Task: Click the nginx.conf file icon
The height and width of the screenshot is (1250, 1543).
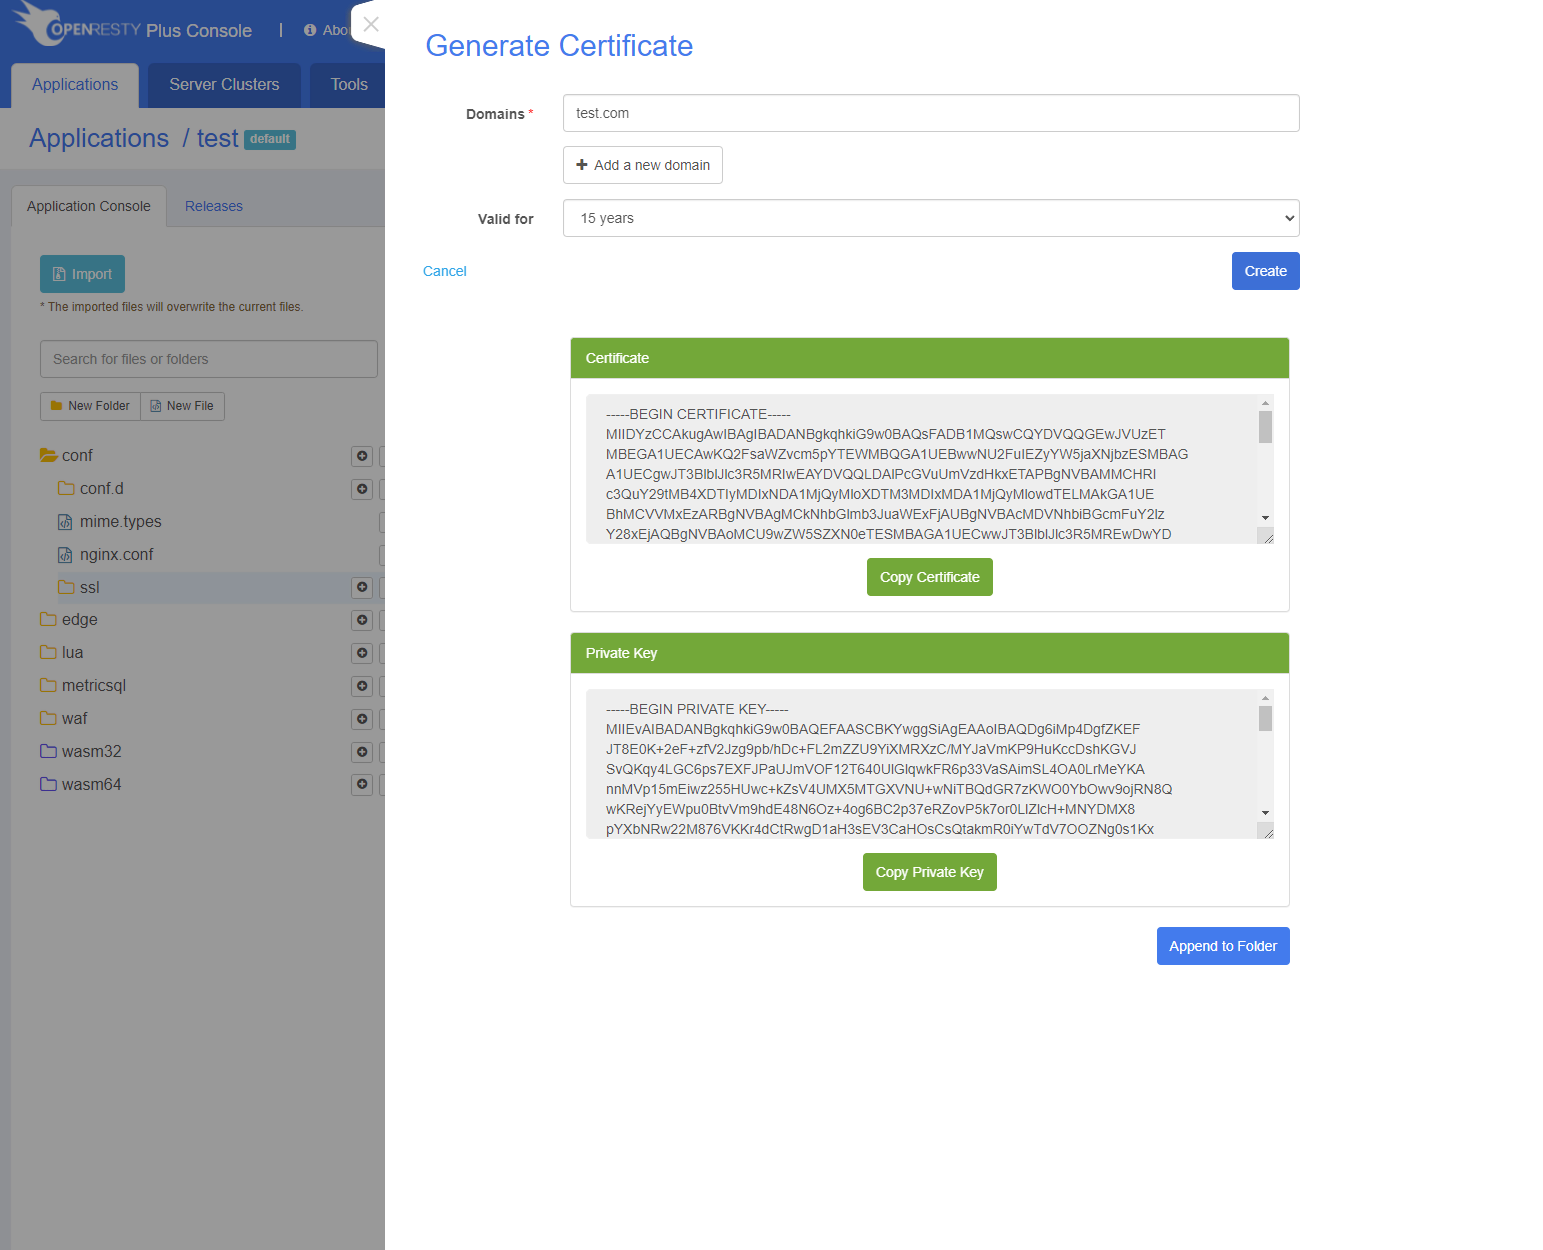Action: (x=65, y=555)
